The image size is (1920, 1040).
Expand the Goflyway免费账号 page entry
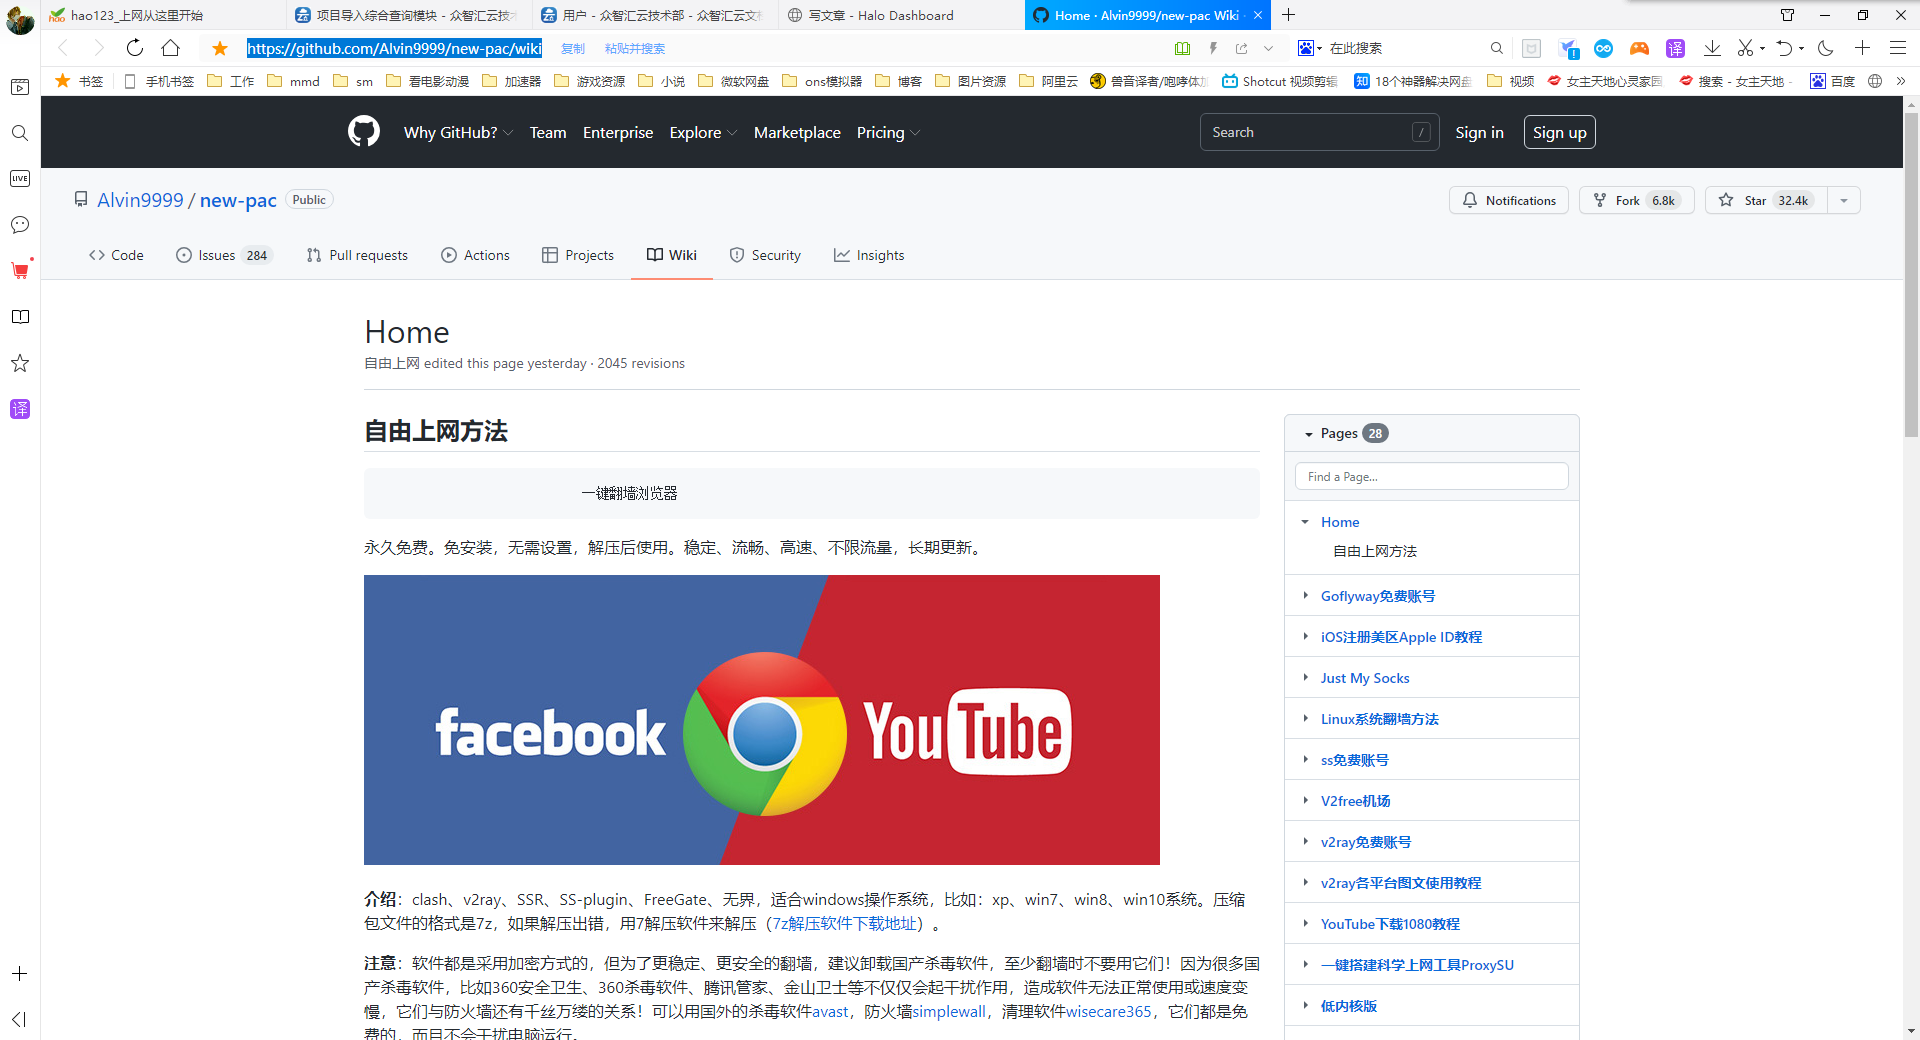[x=1305, y=596]
